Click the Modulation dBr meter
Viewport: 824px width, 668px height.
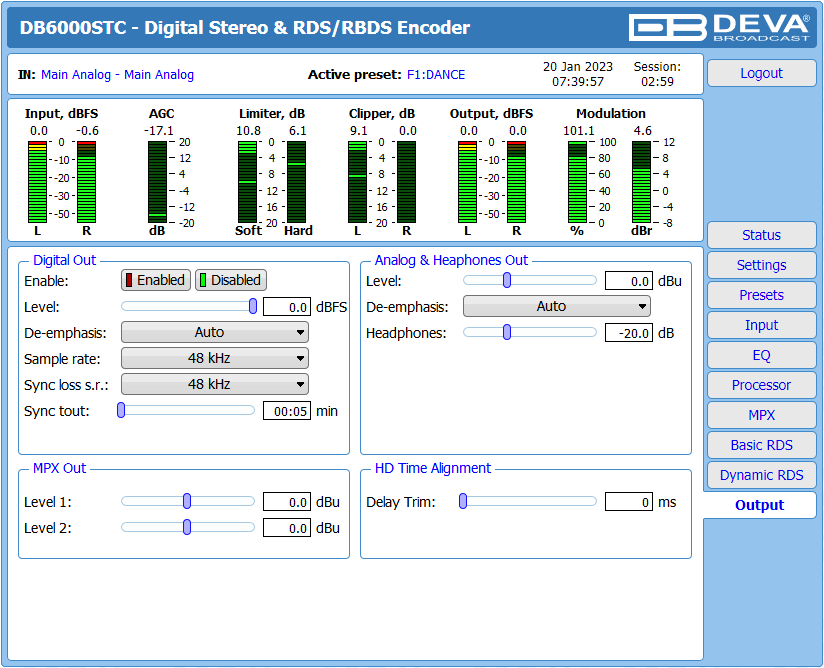coord(641,182)
